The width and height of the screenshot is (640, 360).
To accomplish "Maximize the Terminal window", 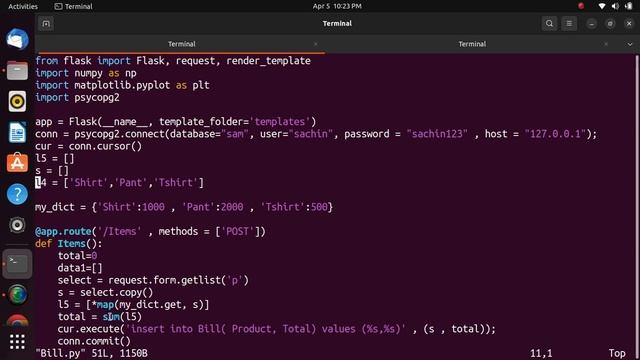I will point(610,24).
